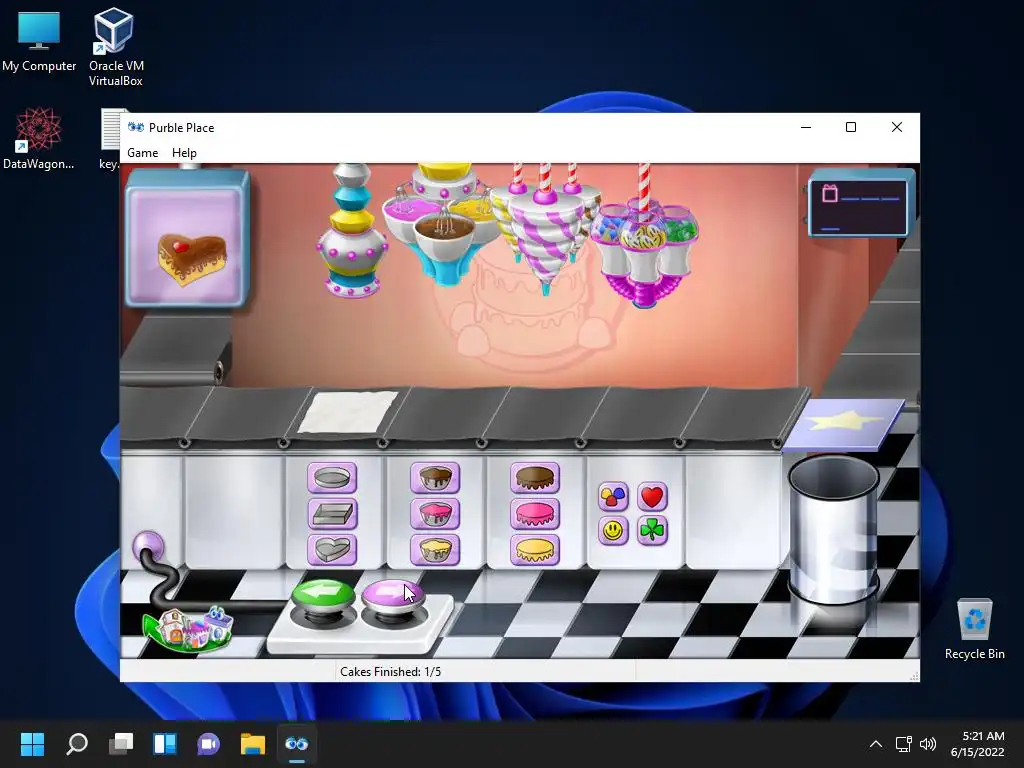Add red heart decoration

point(652,497)
